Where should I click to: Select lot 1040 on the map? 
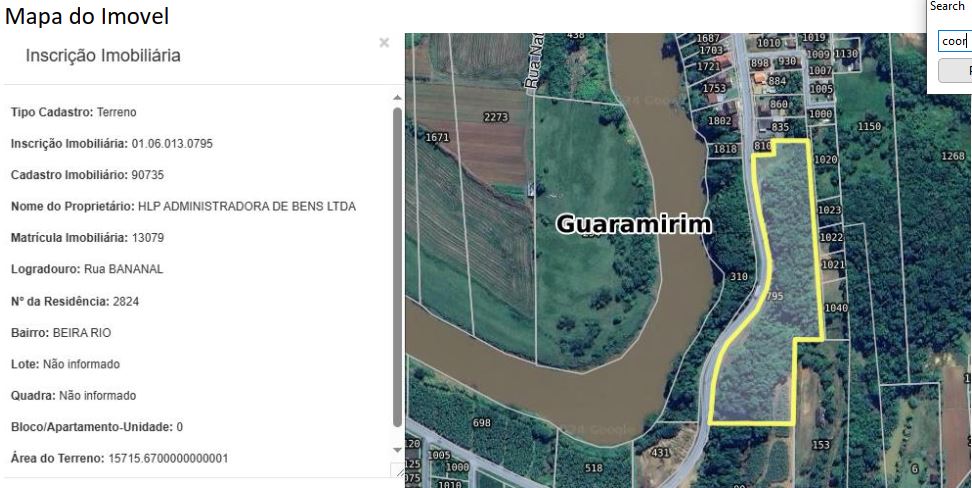point(836,308)
